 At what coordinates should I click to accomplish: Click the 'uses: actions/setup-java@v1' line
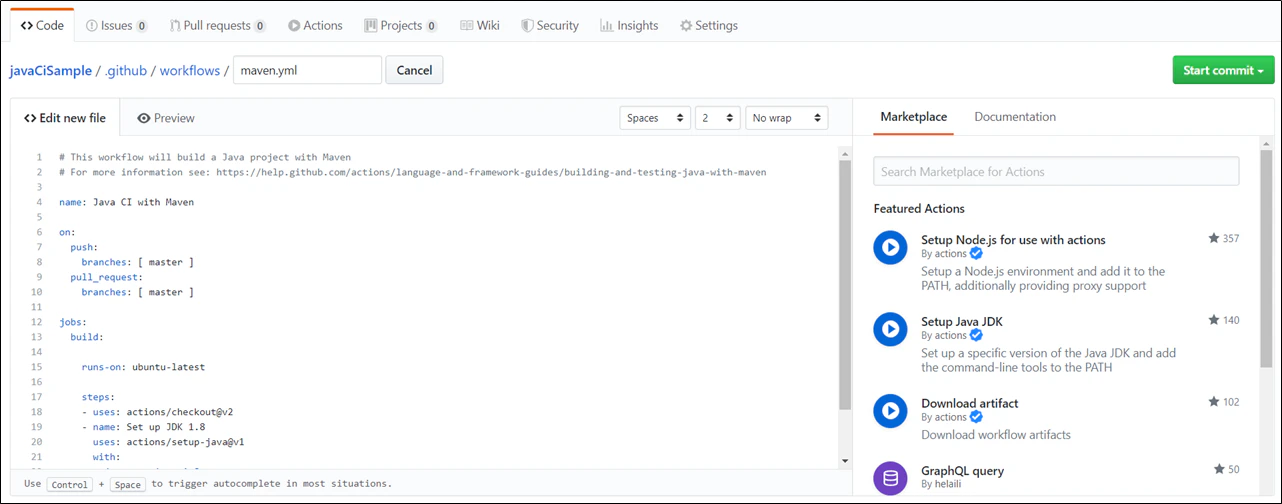[169, 442]
